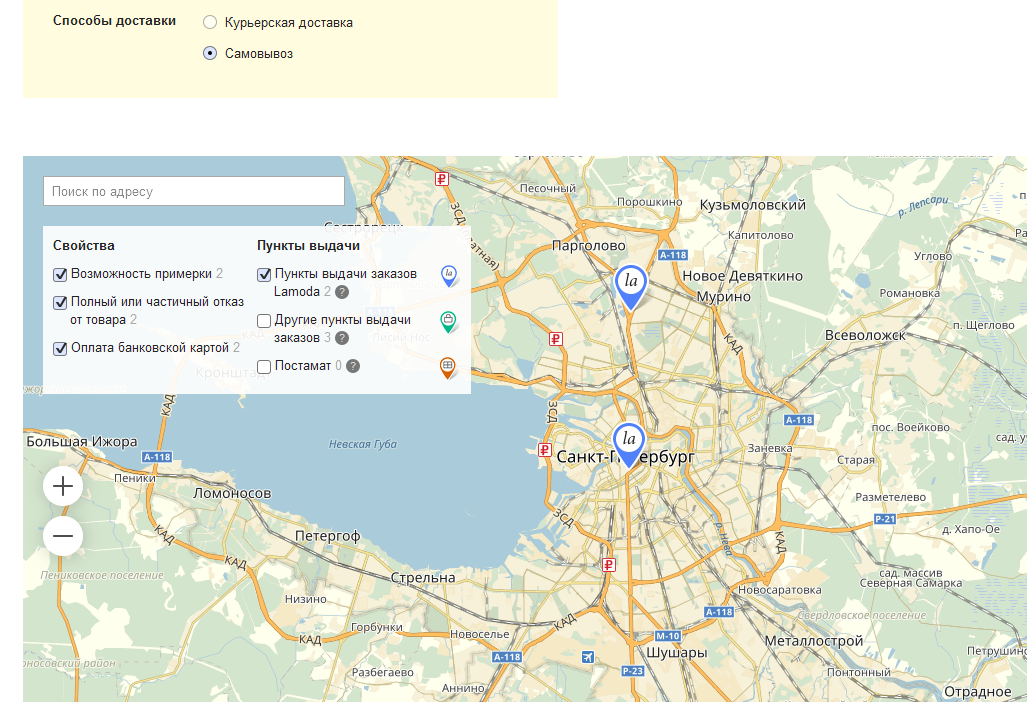Click the airport plane icon near Шушары

tap(588, 656)
